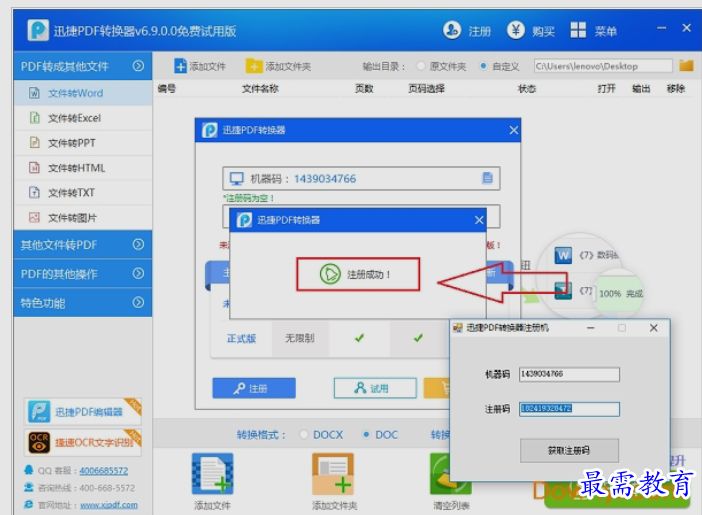Minimize the 注册机 keygen window
The image size is (702, 515).
coord(591,328)
